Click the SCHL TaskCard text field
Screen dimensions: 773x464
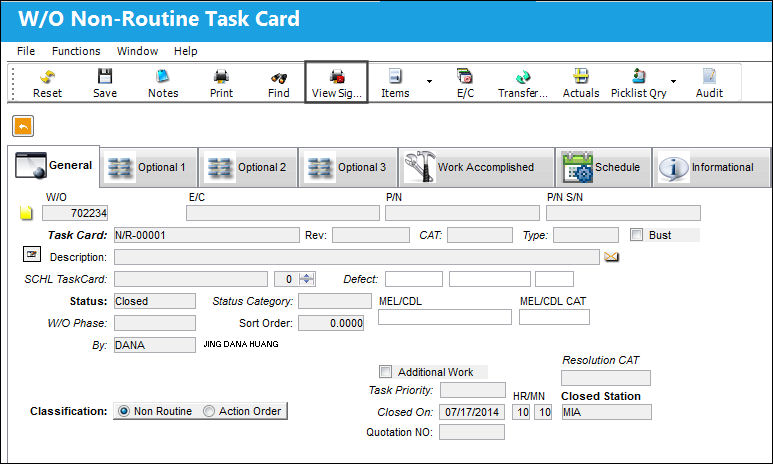(x=191, y=279)
